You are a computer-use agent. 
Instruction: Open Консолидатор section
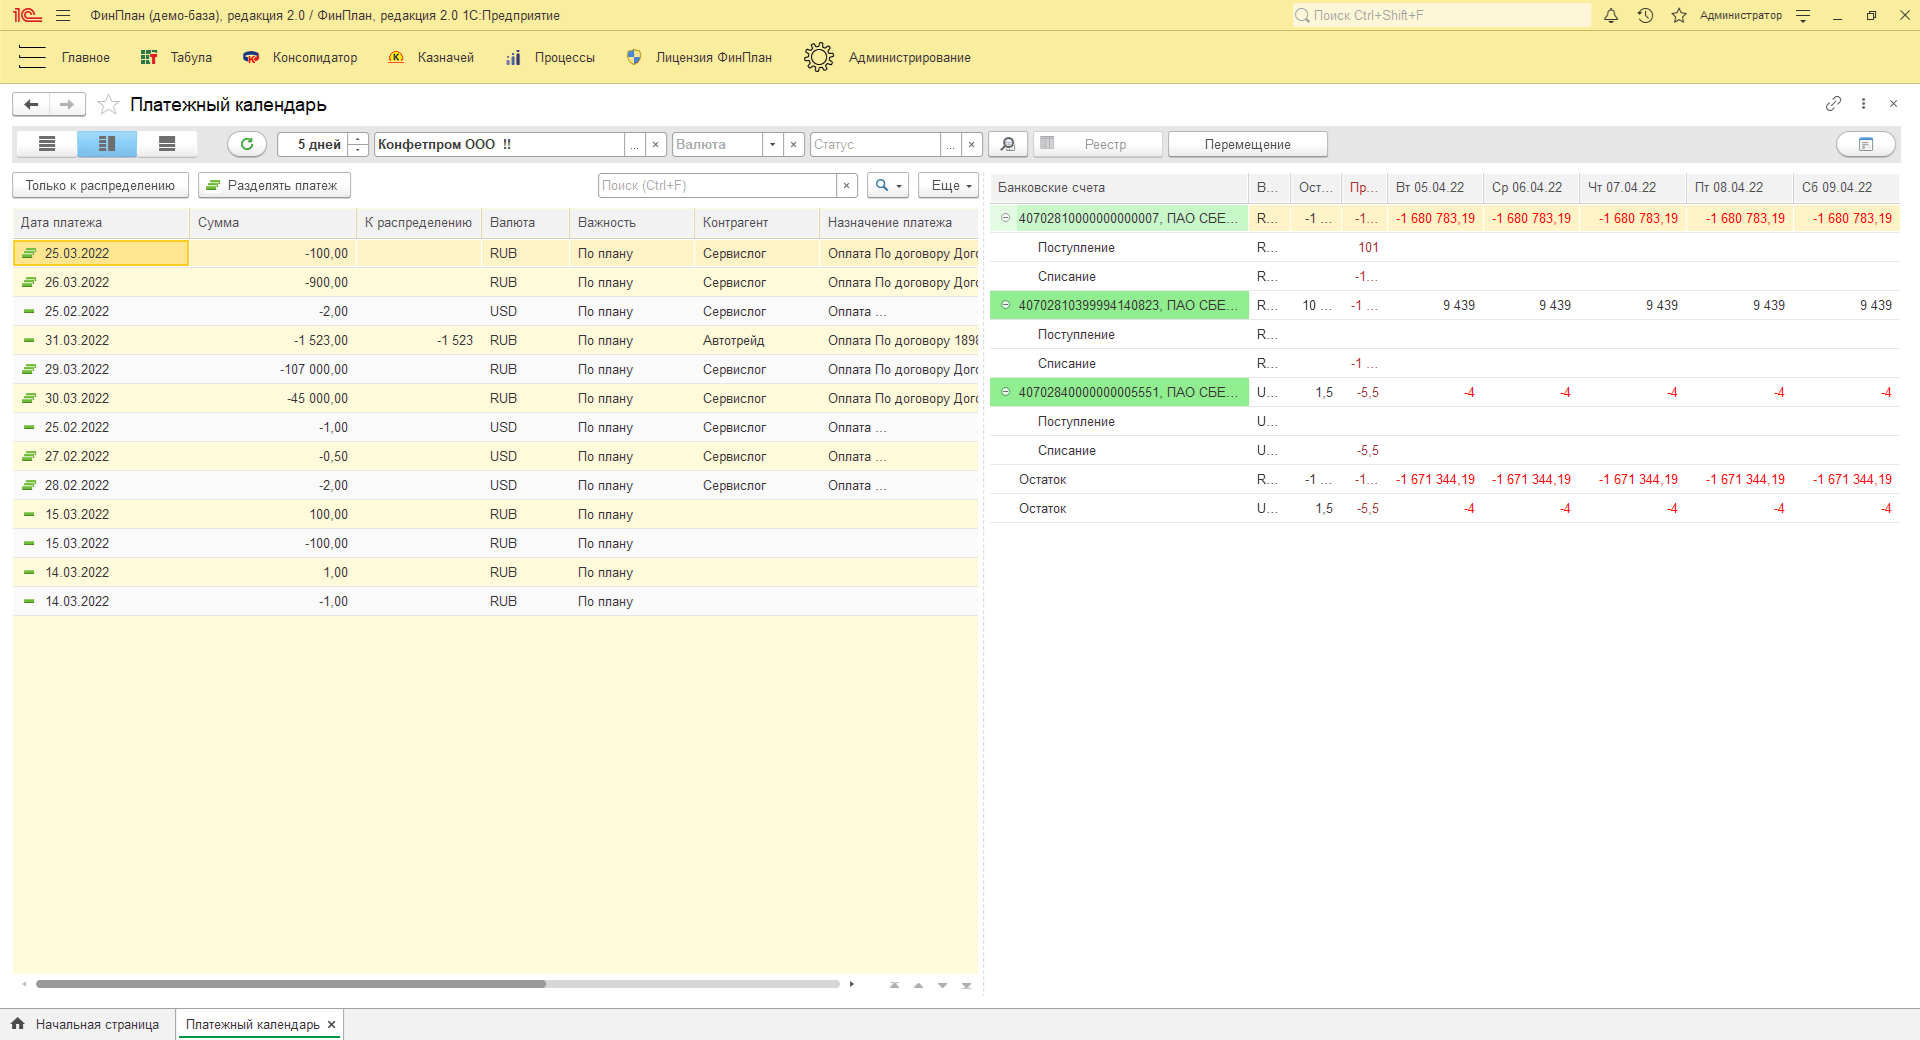tap(300, 57)
